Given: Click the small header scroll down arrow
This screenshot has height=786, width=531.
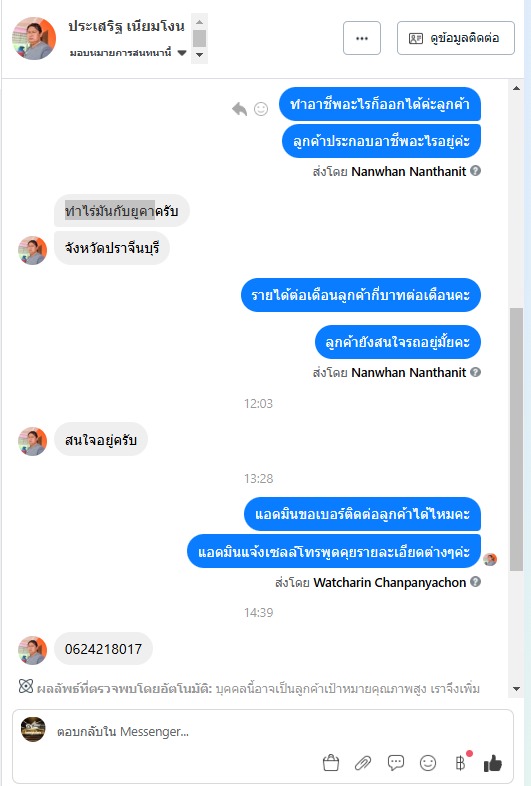Looking at the screenshot, I should (200, 55).
